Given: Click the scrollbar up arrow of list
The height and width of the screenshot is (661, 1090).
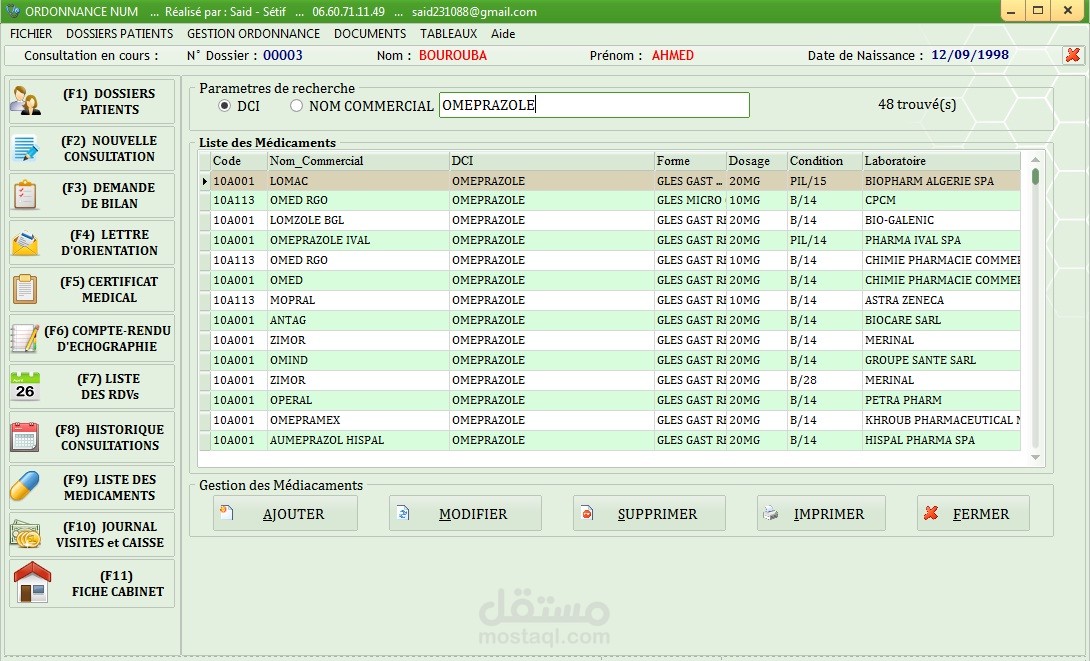Looking at the screenshot, I should click(1035, 160).
